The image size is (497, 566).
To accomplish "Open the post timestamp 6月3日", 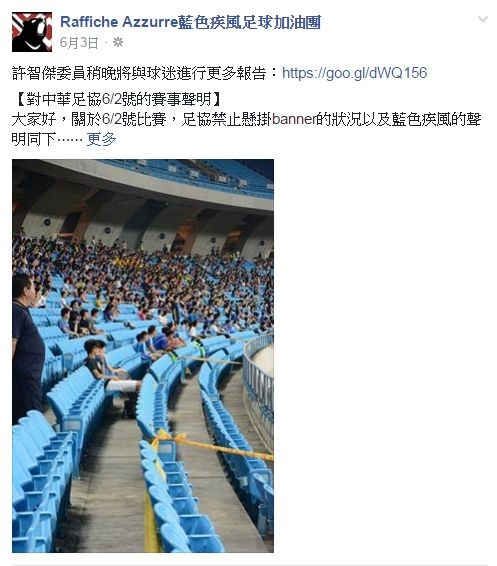I will tap(79, 43).
